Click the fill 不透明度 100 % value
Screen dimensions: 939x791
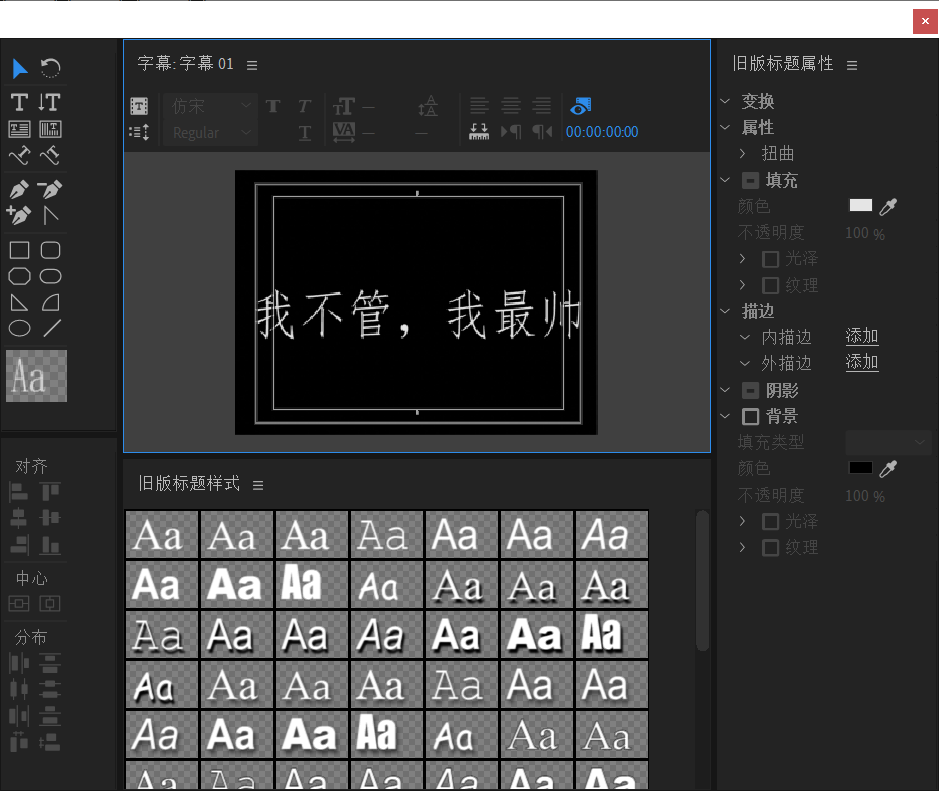point(865,233)
